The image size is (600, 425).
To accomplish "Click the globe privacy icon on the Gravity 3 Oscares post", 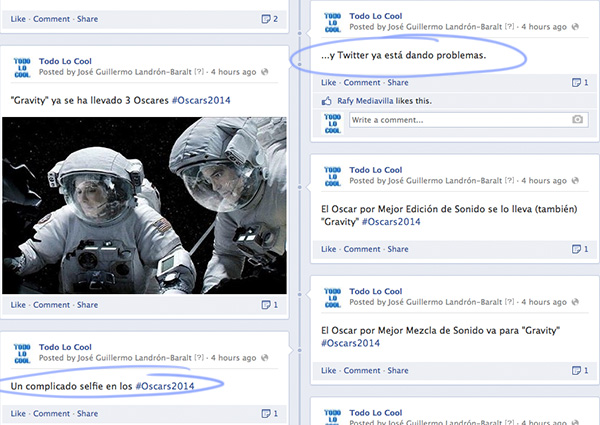I will point(264,72).
